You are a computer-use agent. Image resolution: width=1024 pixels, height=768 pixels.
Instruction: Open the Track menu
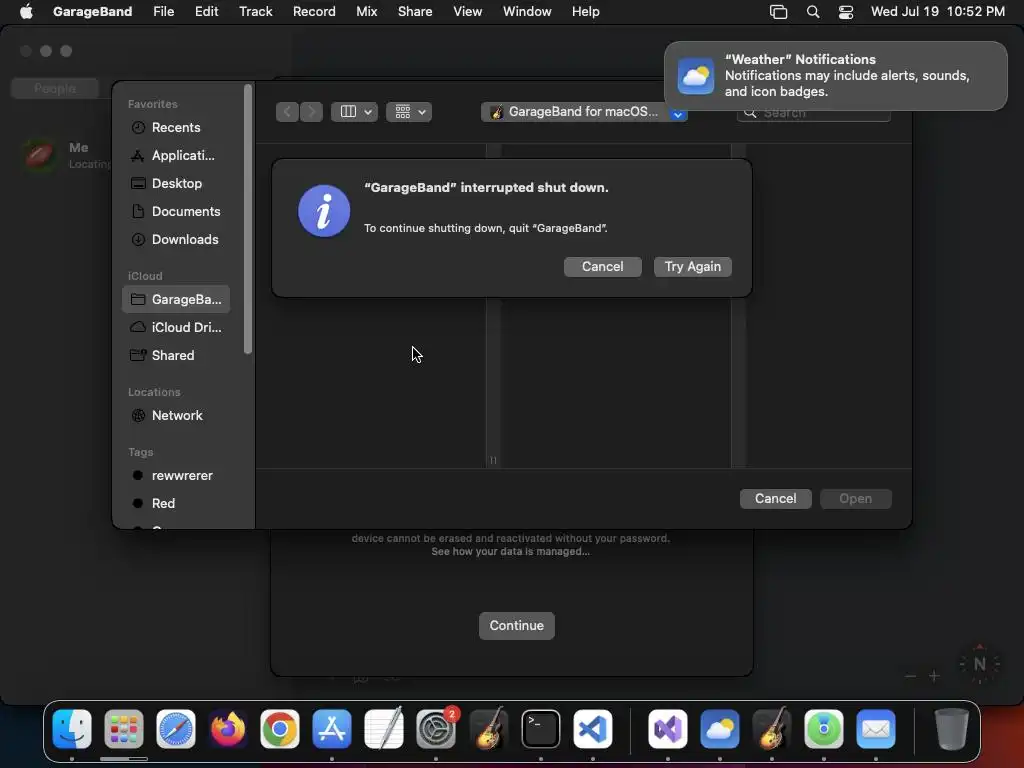[x=255, y=12]
